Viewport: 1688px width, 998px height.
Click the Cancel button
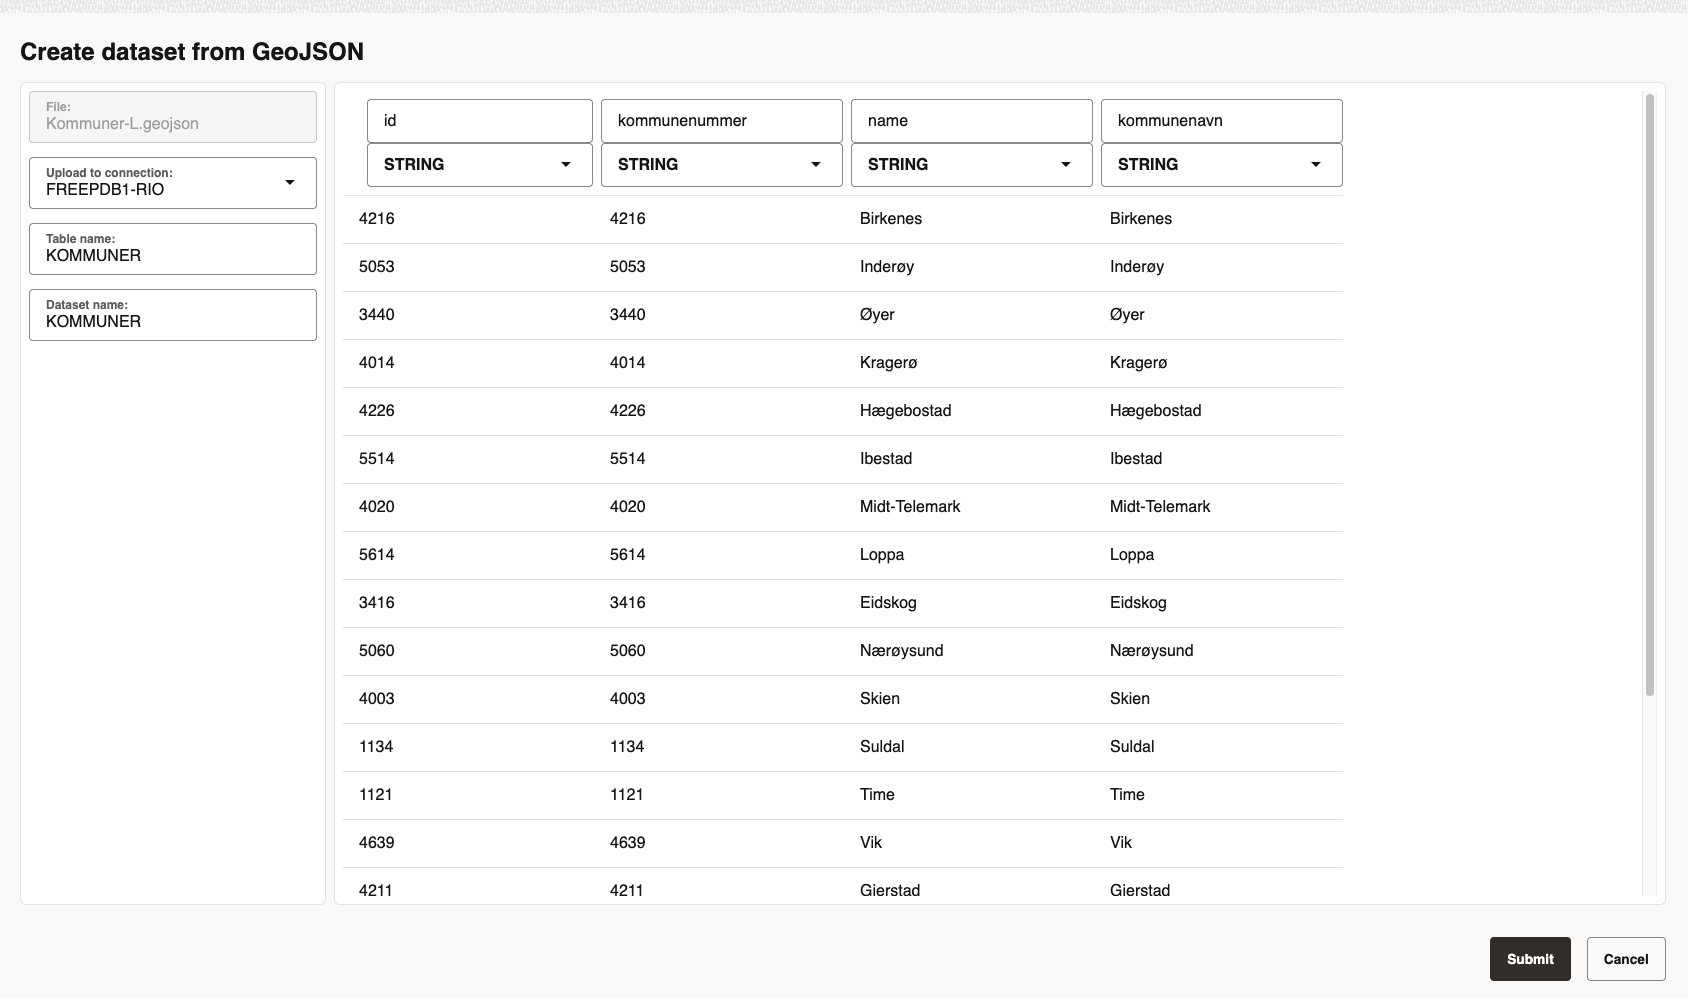tap(1625, 959)
